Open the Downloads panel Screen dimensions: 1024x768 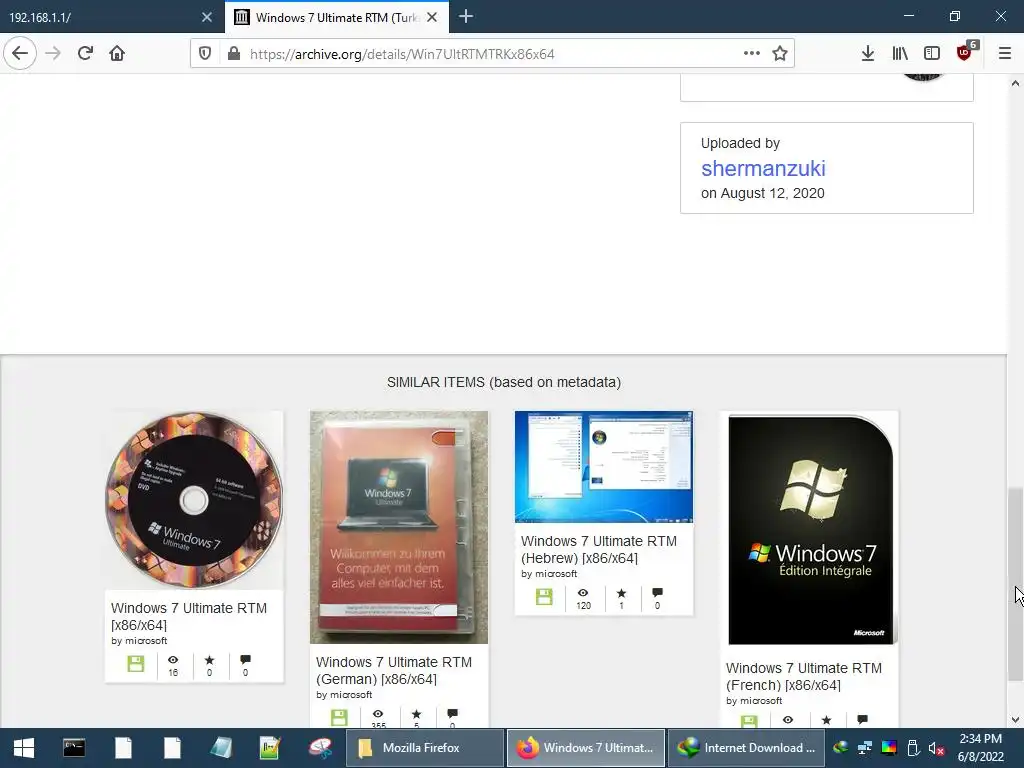(867, 54)
